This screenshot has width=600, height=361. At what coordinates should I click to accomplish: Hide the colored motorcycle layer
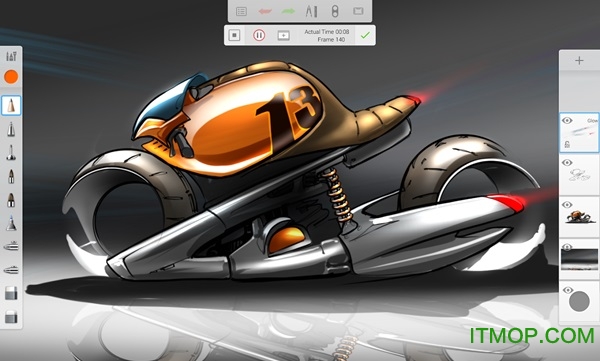coord(567,205)
